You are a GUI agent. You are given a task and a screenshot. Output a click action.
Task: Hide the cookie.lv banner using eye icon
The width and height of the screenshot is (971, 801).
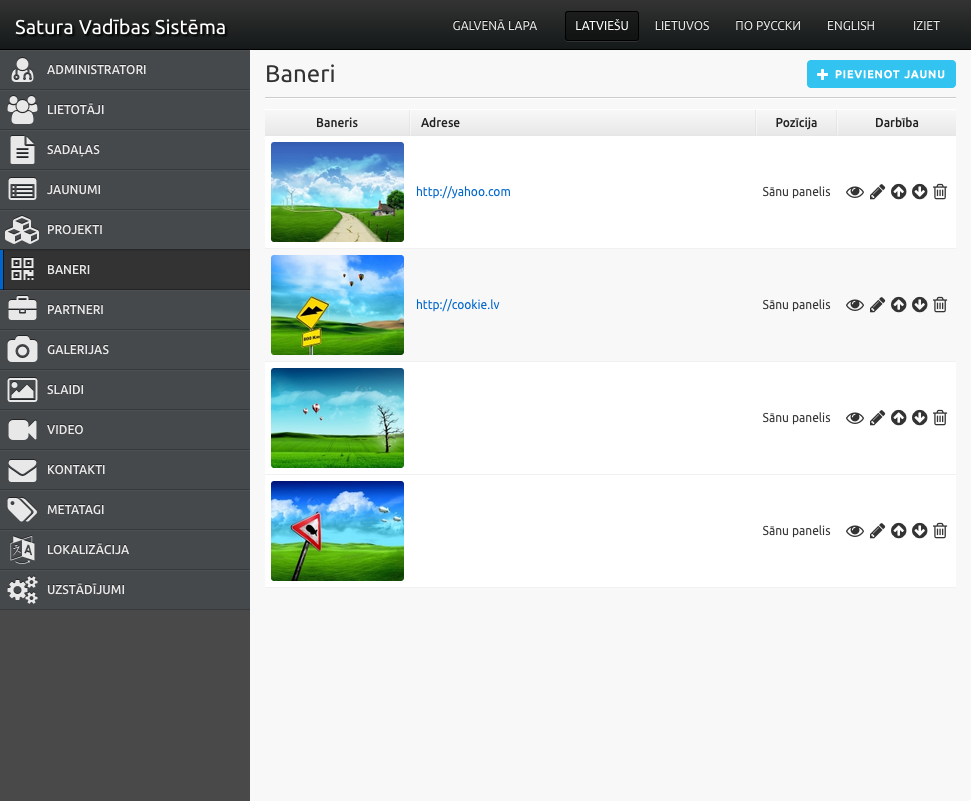click(x=855, y=305)
